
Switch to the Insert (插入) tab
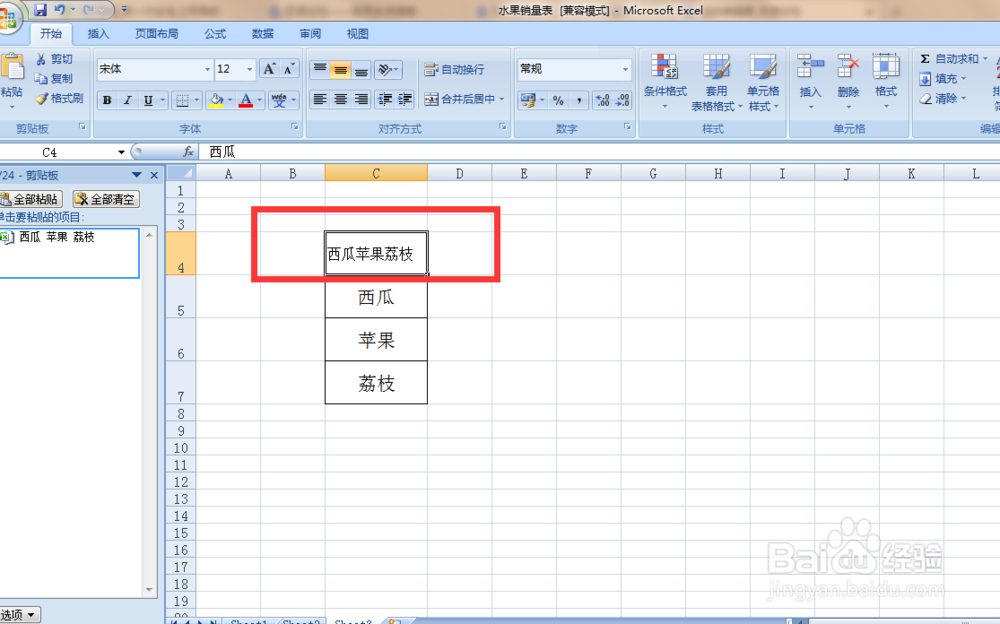point(98,34)
